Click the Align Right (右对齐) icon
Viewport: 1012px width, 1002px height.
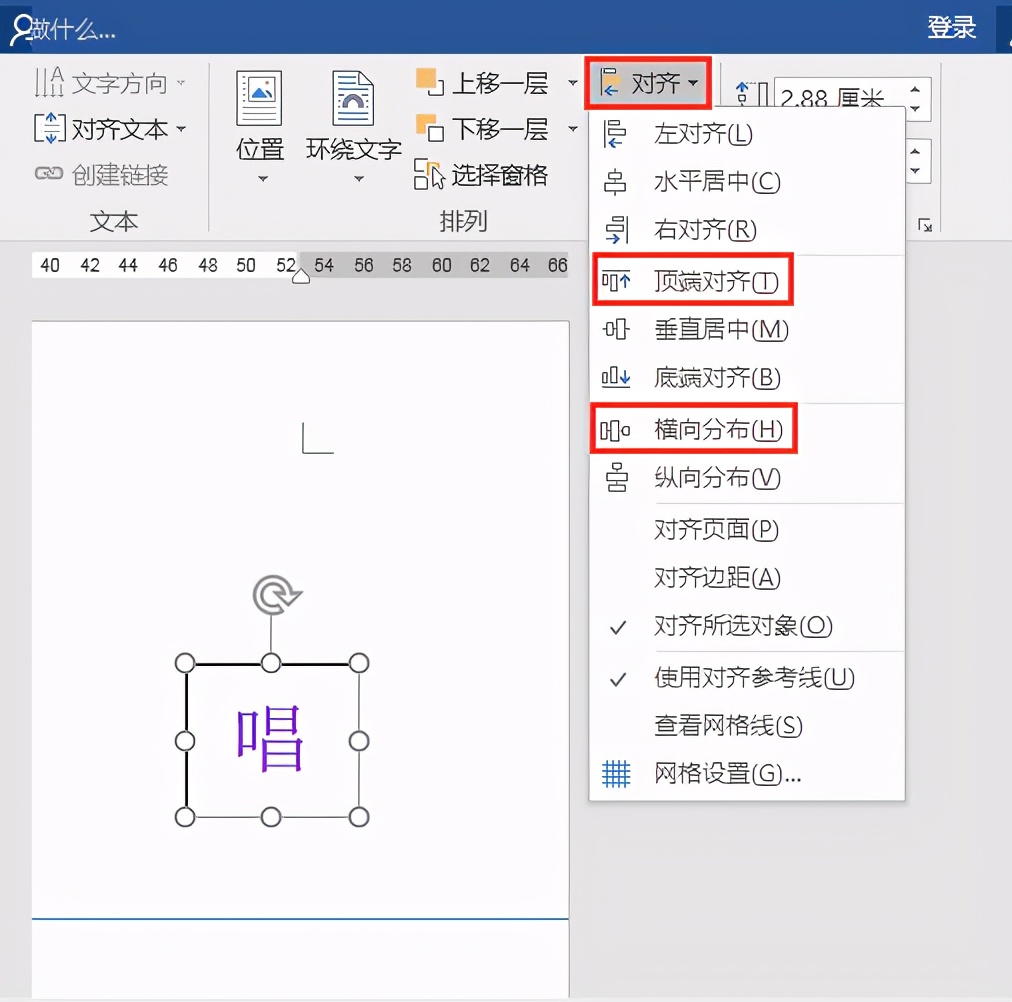click(616, 230)
